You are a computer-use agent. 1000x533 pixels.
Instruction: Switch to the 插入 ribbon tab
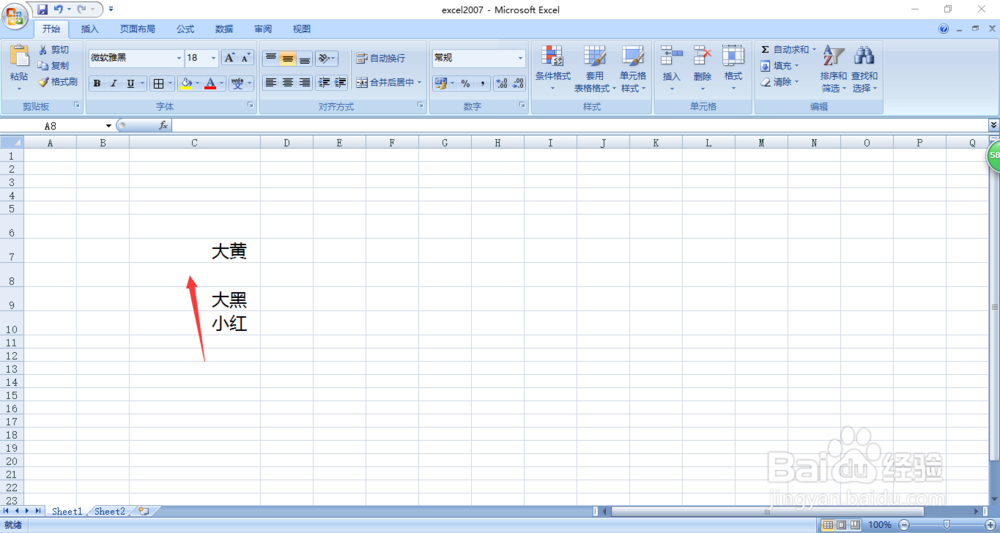tap(90, 29)
